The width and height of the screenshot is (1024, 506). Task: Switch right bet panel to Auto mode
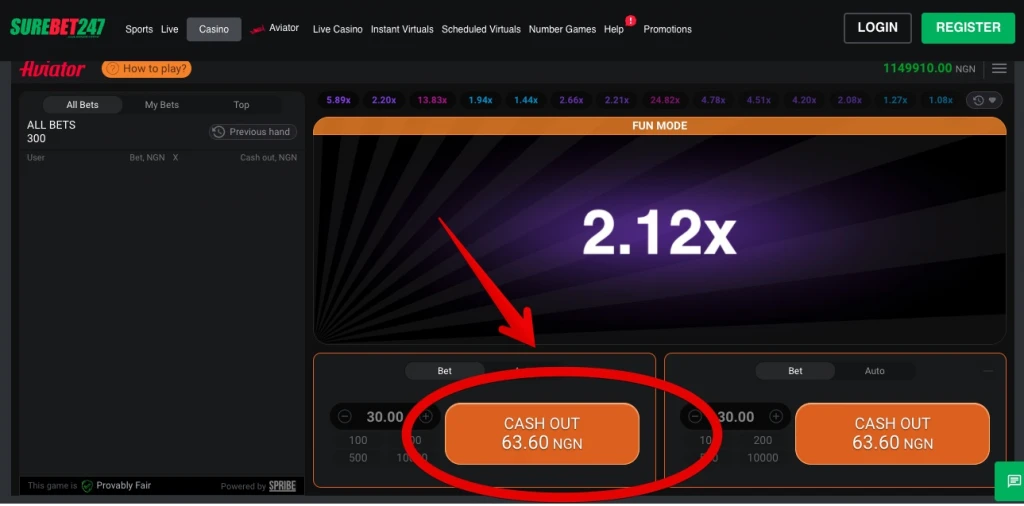coord(874,371)
